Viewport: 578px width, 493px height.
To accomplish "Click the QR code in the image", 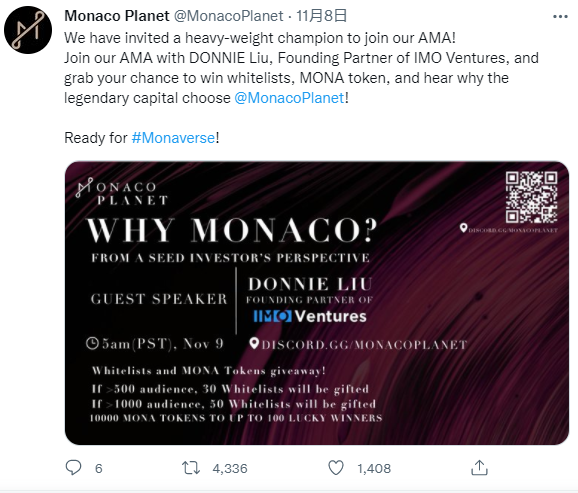I will pyautogui.click(x=531, y=197).
